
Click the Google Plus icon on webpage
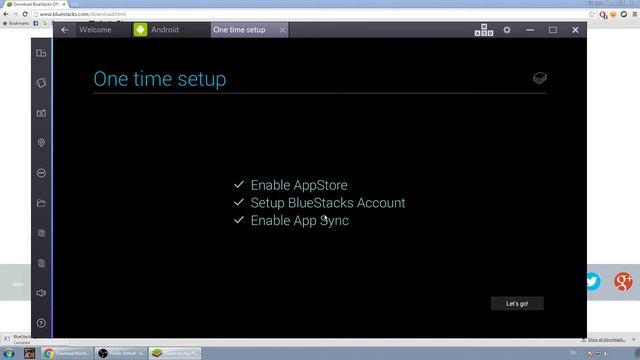pyautogui.click(x=623, y=282)
